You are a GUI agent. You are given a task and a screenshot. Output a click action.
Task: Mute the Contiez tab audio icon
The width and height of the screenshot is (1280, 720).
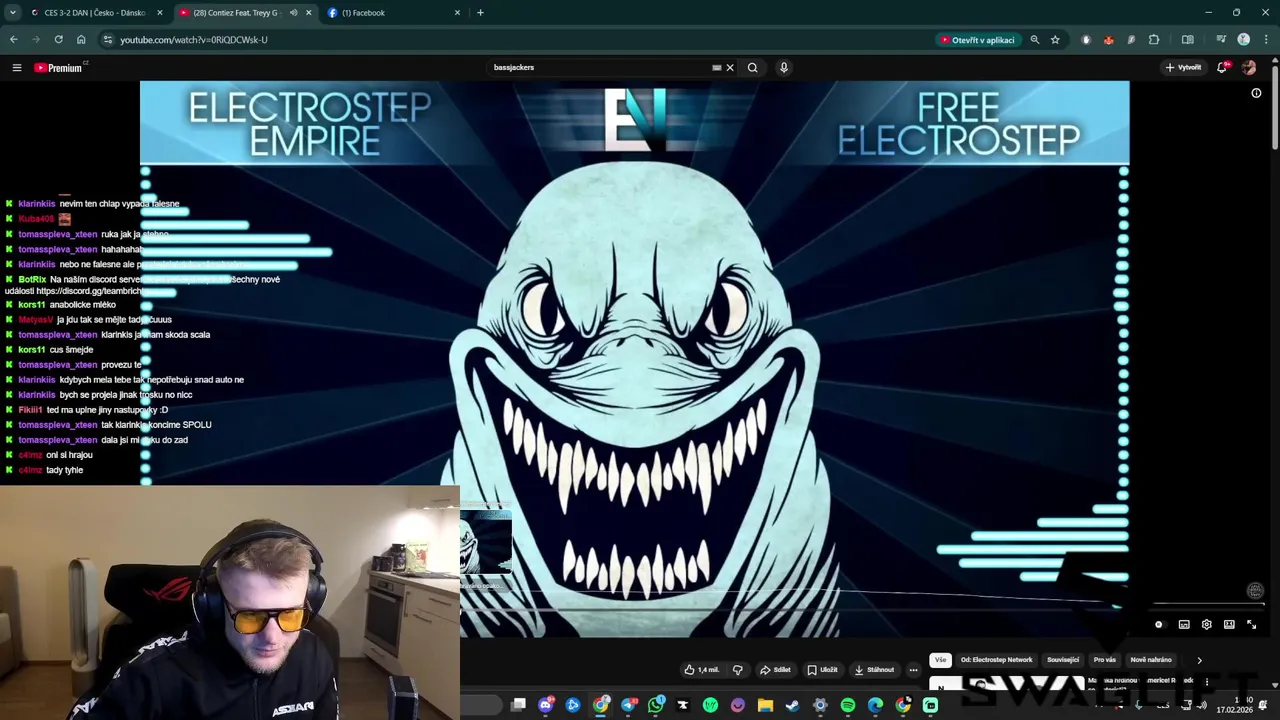pyautogui.click(x=293, y=13)
